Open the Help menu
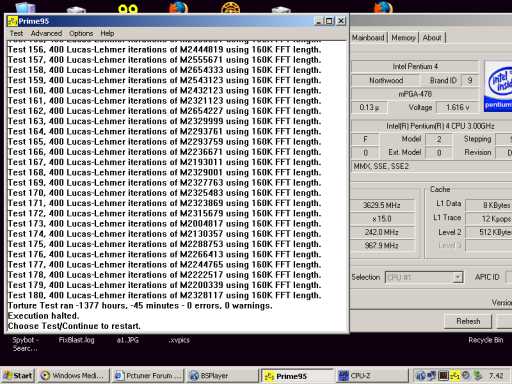Screen dimensions: 512x384 click(107, 33)
